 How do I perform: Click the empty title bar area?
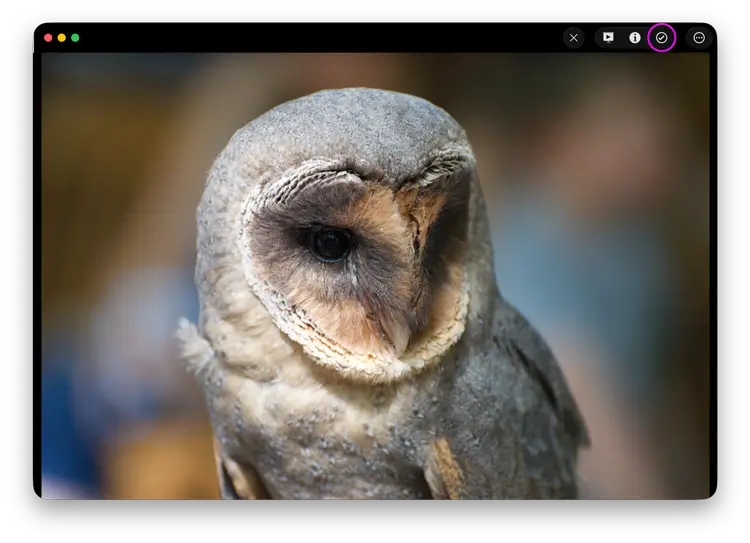pos(300,38)
